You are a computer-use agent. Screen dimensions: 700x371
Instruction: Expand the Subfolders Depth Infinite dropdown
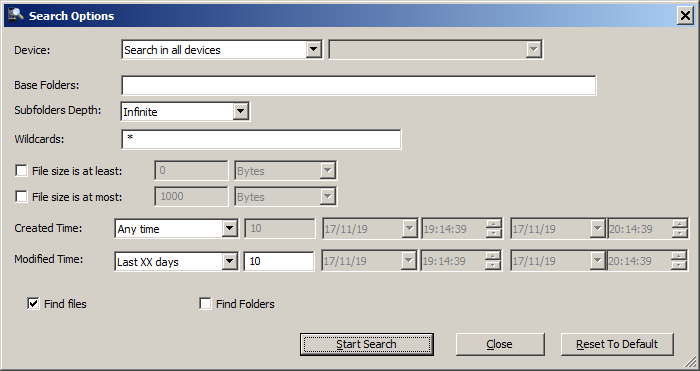click(x=185, y=111)
